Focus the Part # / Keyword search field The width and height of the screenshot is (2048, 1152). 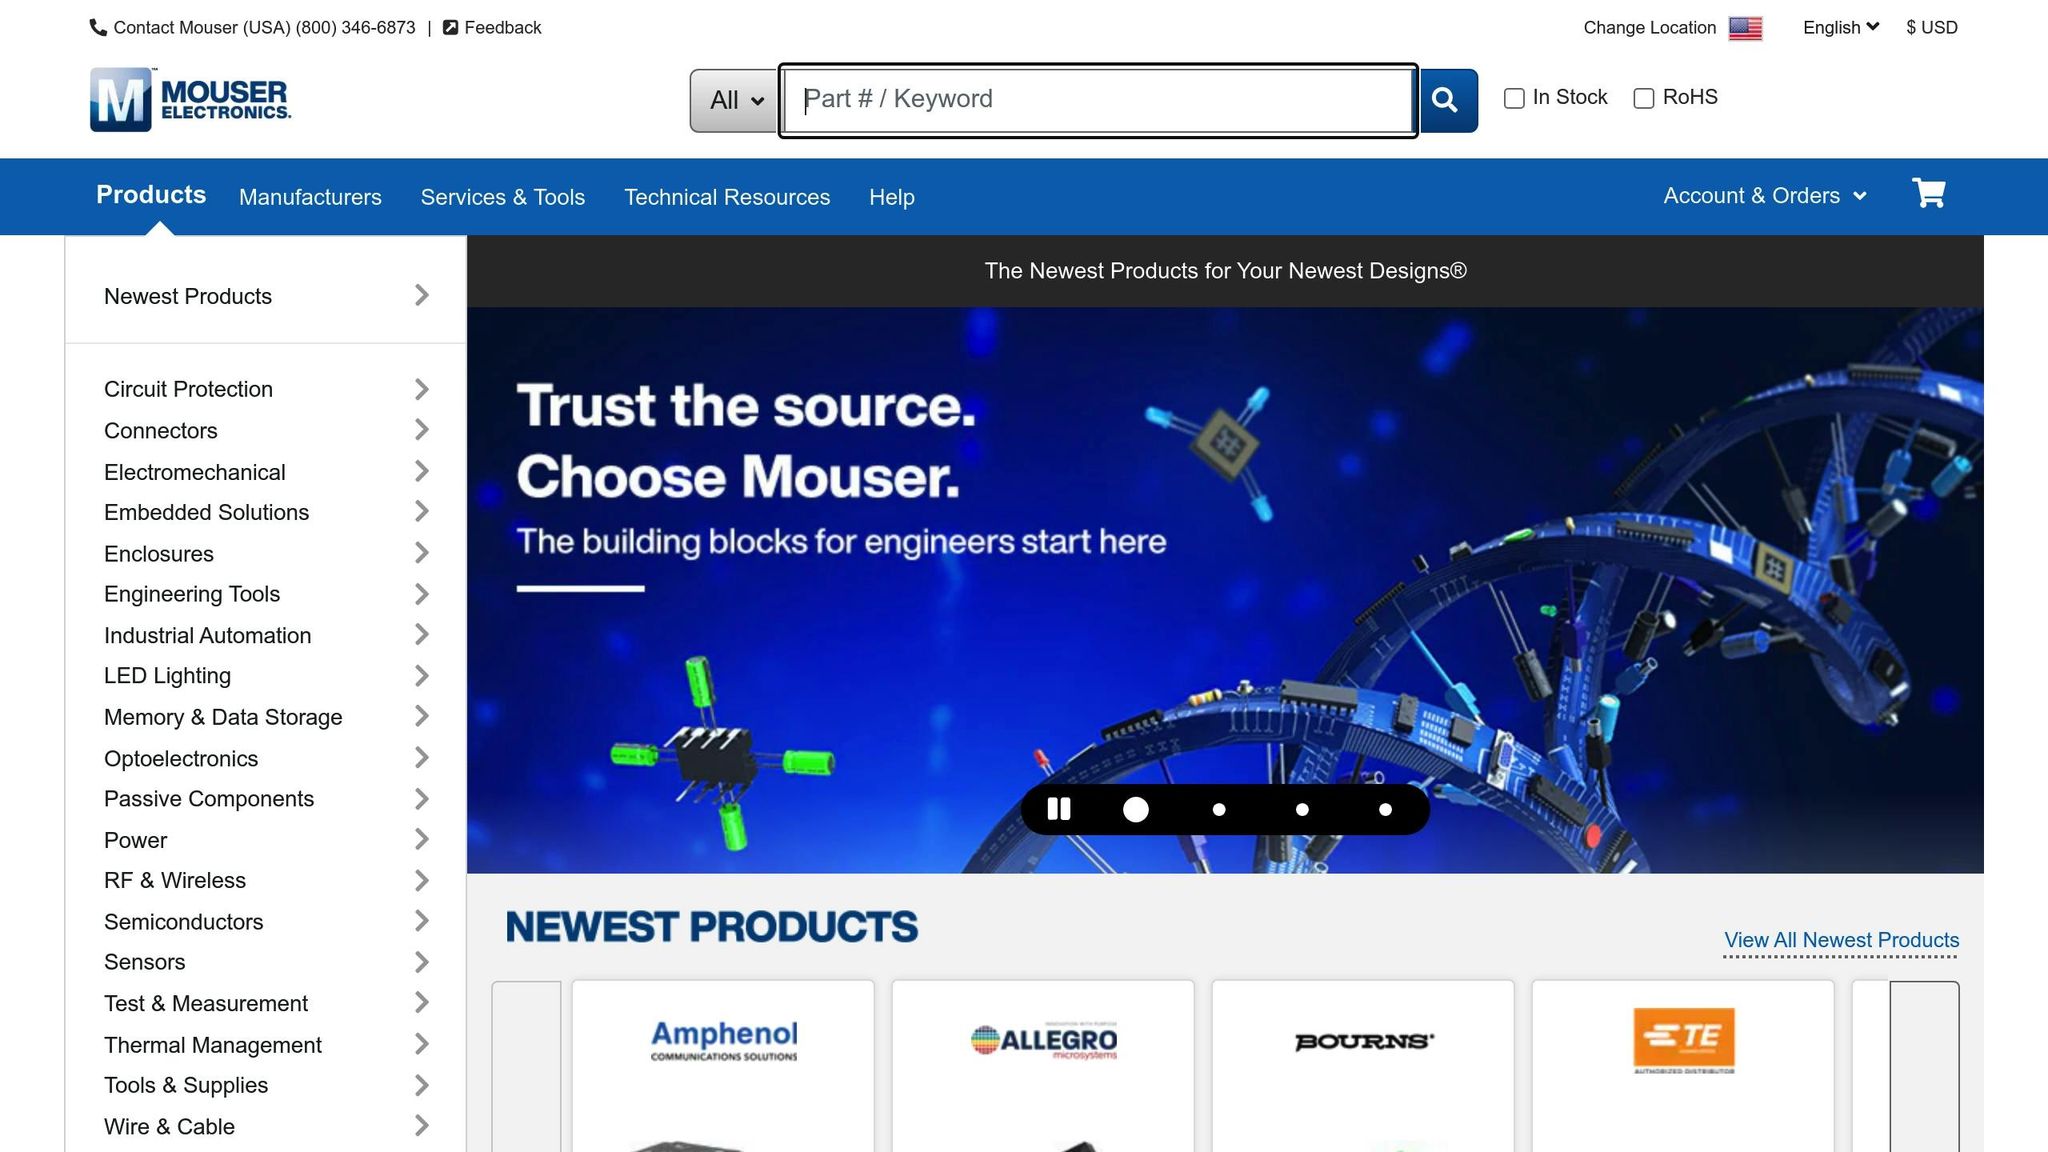1098,100
